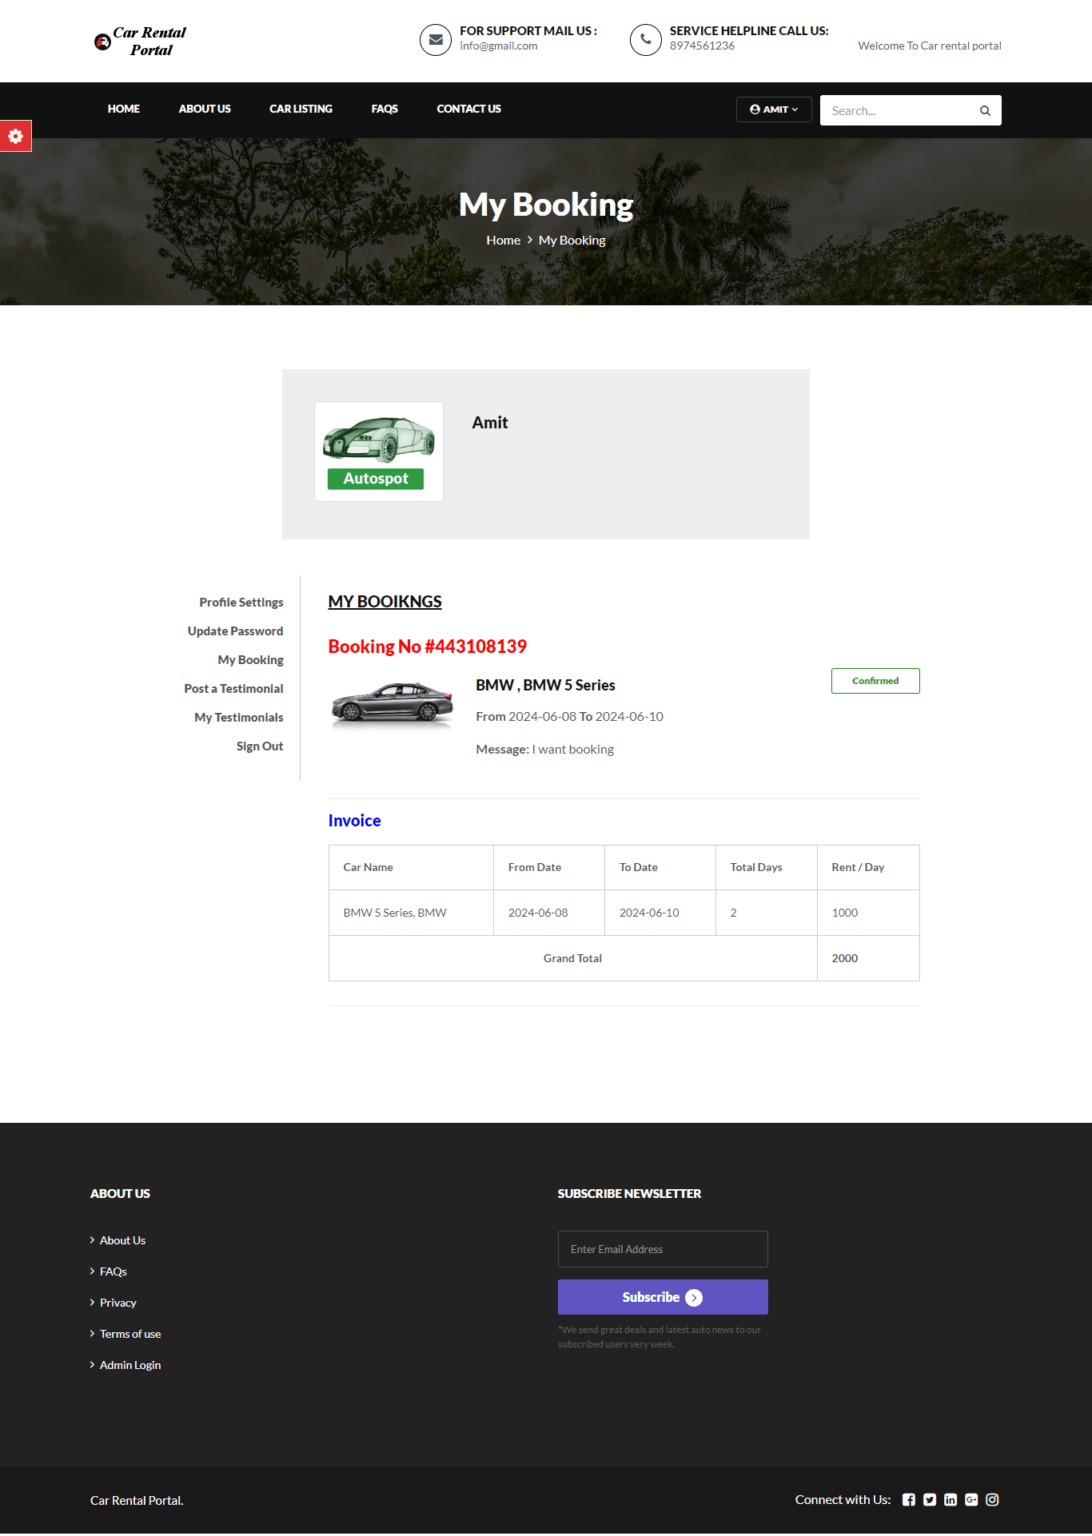Viewport: 1092px width, 1536px height.
Task: Open the Sign Out link
Action: (259, 745)
